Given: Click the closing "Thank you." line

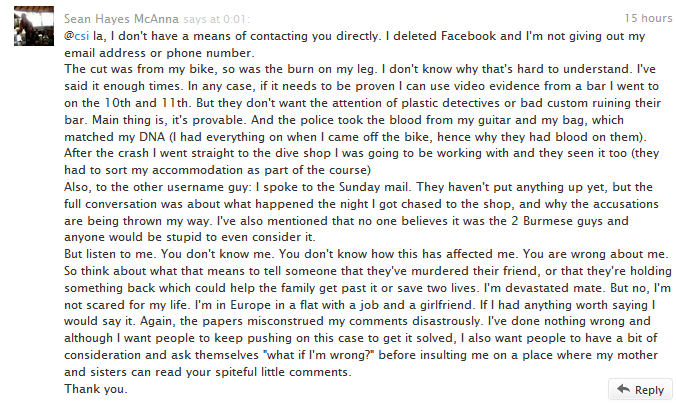Looking at the screenshot, I should point(96,389).
